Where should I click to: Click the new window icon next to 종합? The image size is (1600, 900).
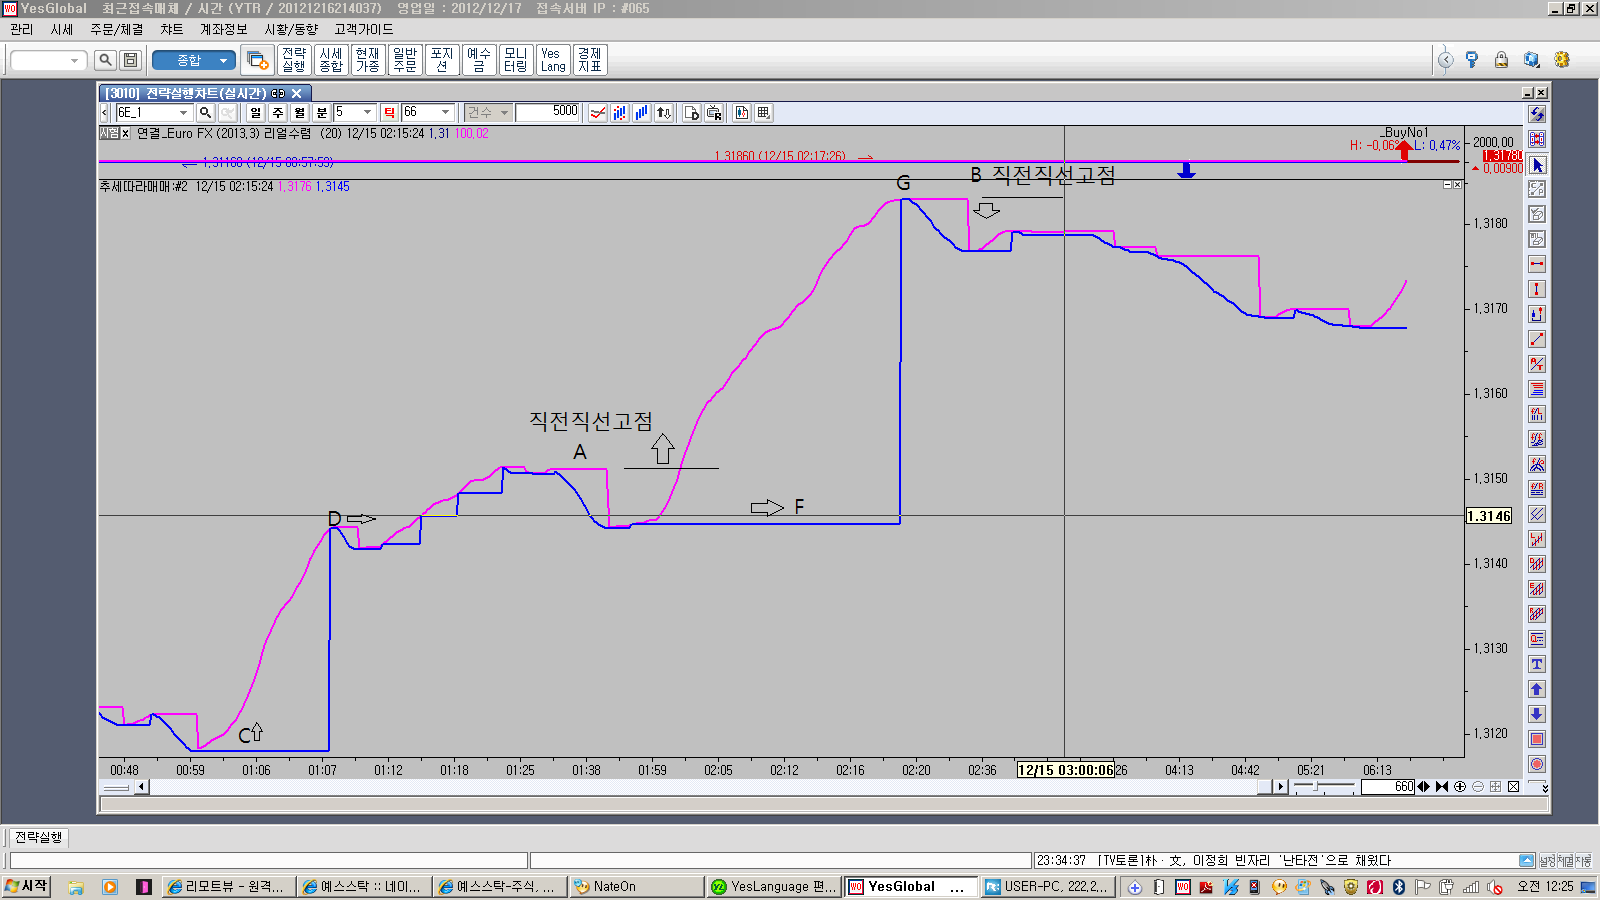pyautogui.click(x=257, y=60)
